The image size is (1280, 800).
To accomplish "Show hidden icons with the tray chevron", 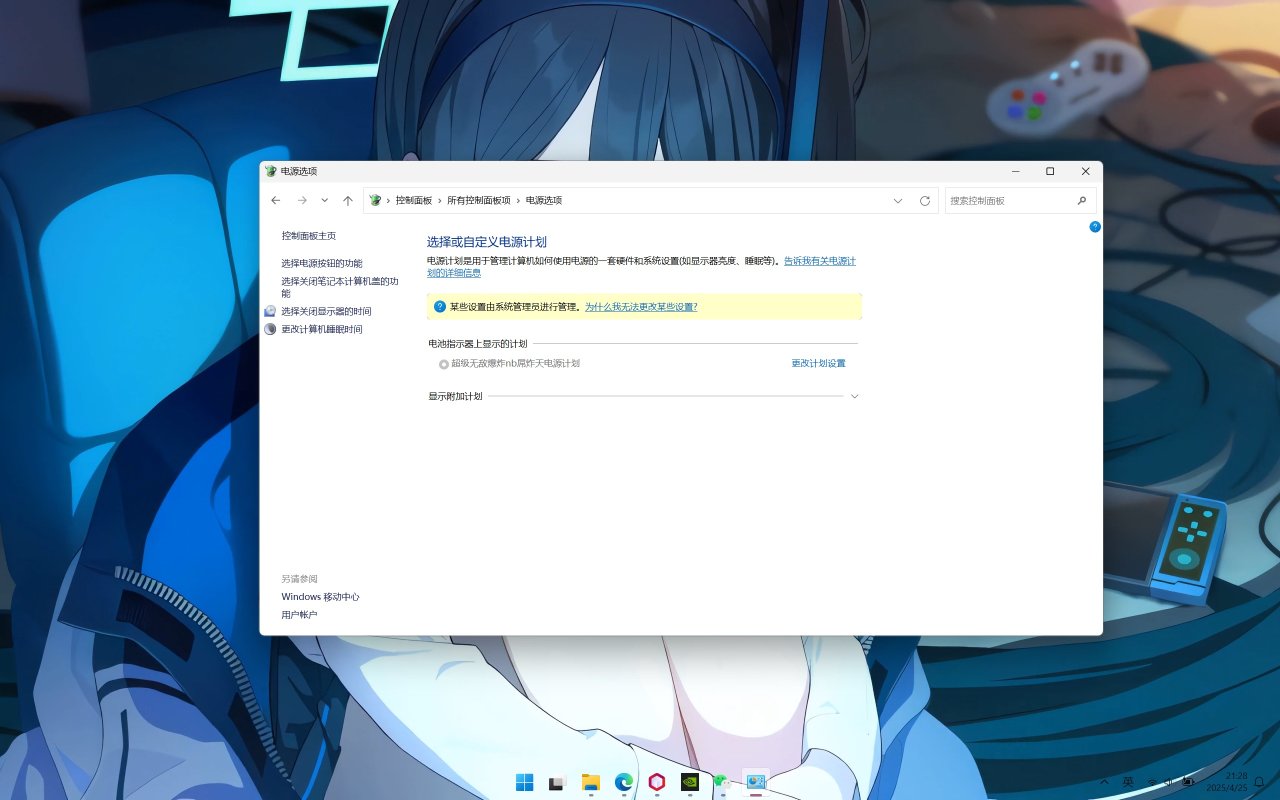I will pyautogui.click(x=1104, y=782).
